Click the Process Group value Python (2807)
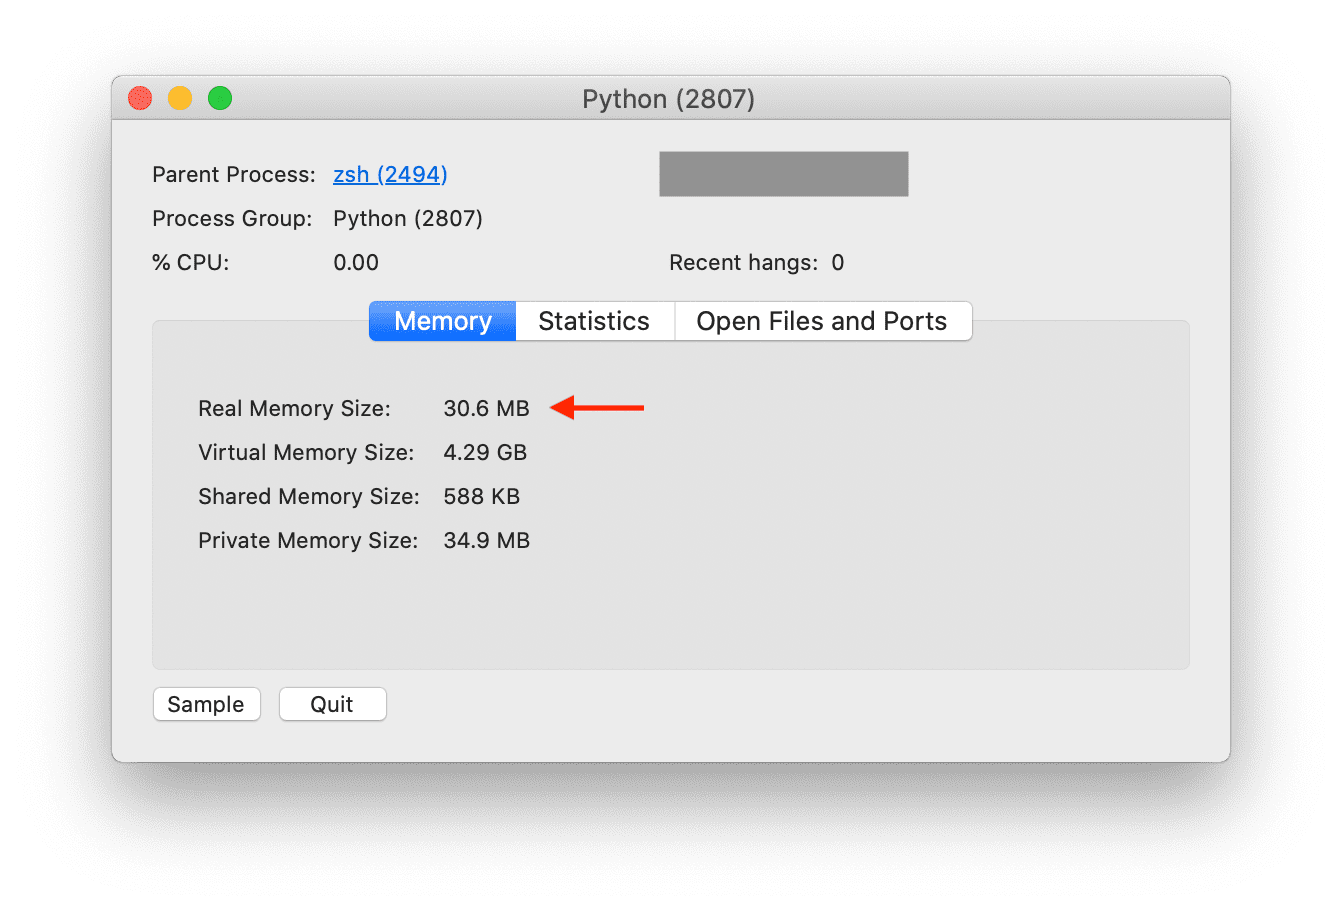 coord(408,219)
